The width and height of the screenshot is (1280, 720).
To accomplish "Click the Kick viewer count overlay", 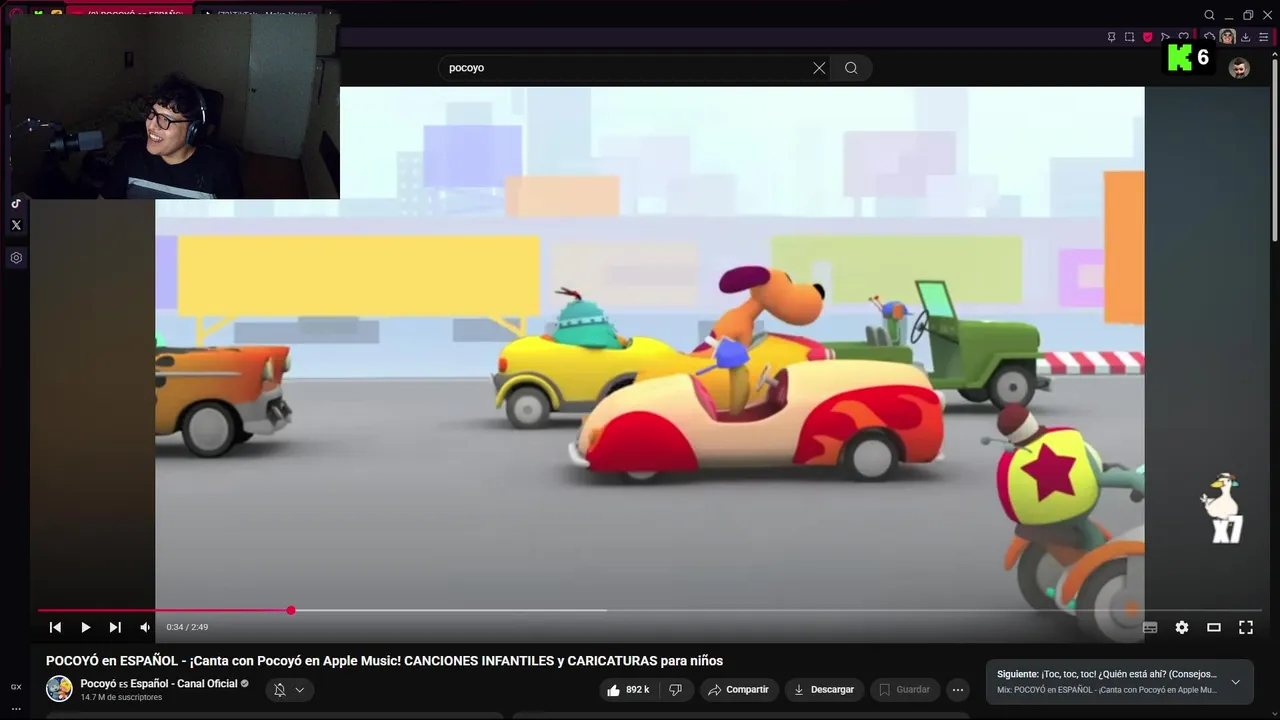I will (1190, 58).
